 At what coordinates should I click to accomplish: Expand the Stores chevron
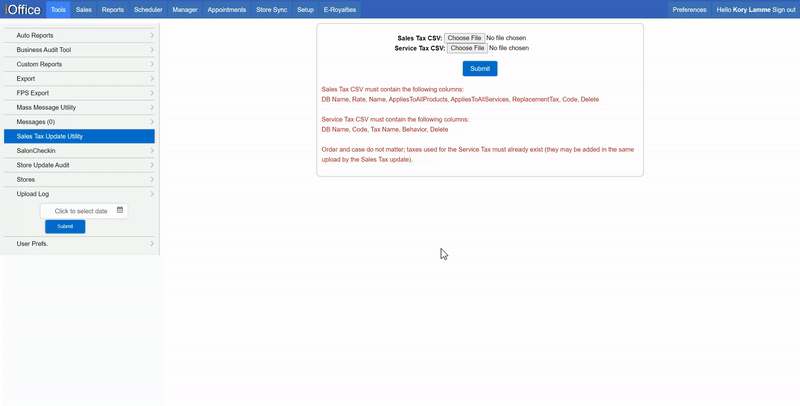(x=152, y=179)
